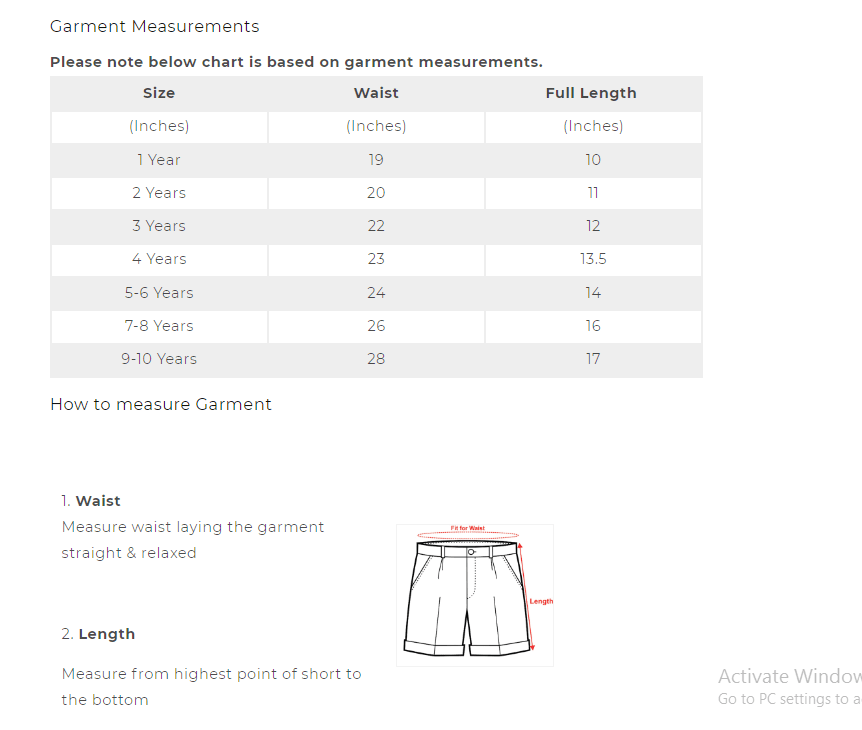Select the Waist column header
Image resolution: width=862 pixels, height=730 pixels.
[376, 93]
